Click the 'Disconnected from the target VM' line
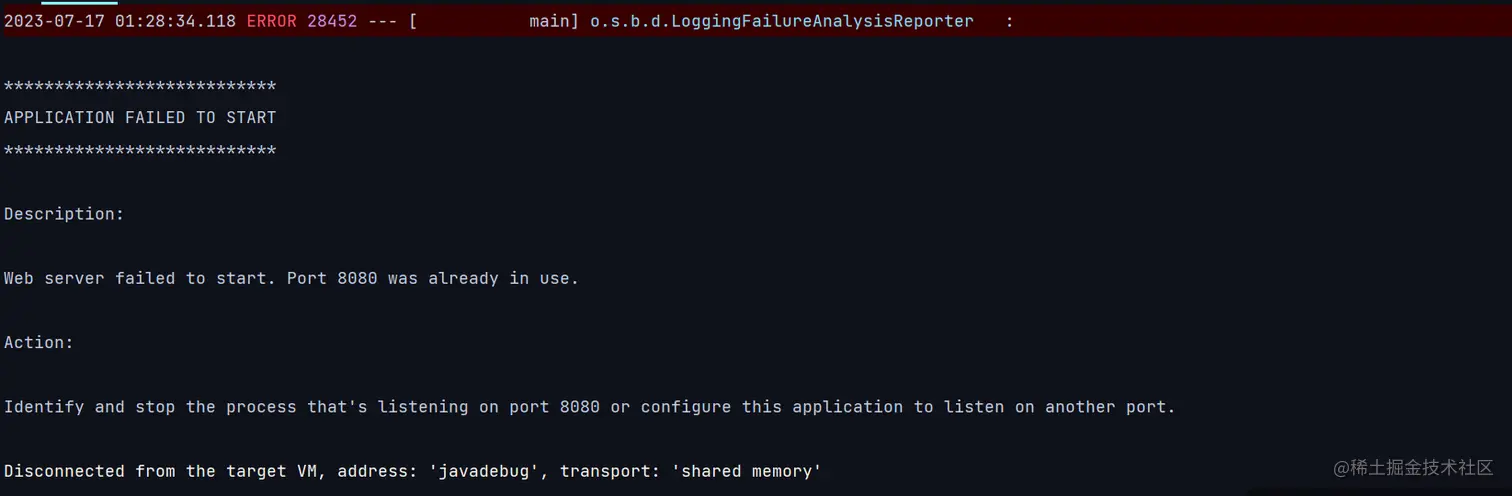The height and width of the screenshot is (496, 1512). tap(413, 471)
